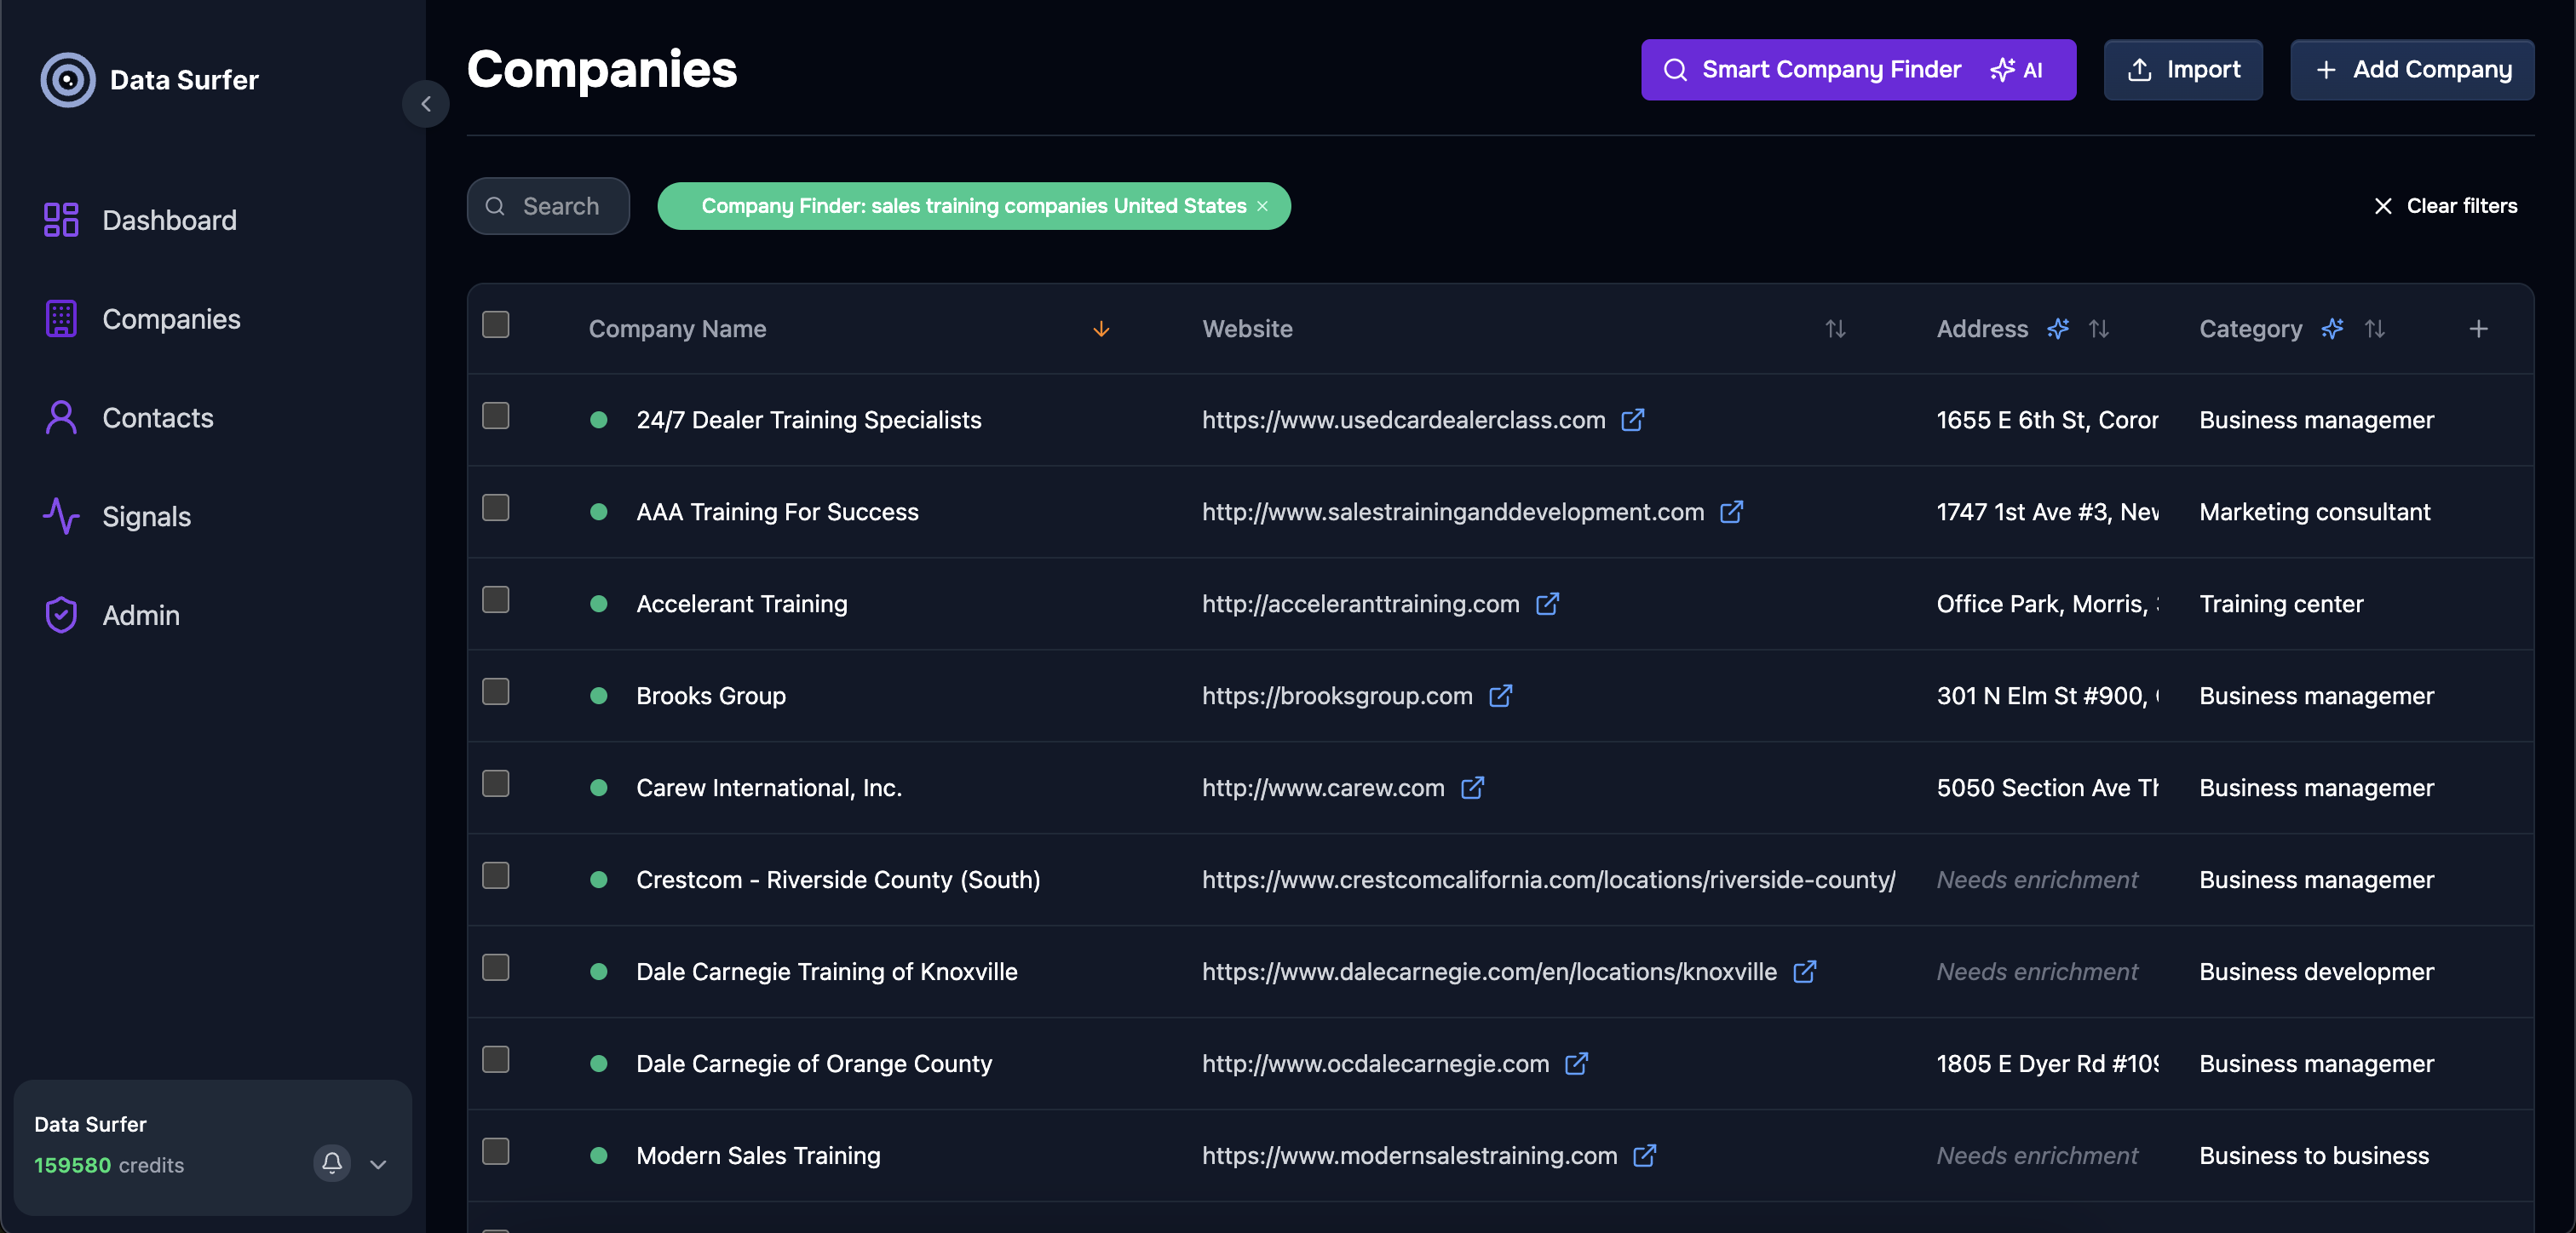Open the Signals panel via its waveform icon
The width and height of the screenshot is (2576, 1233).
click(60, 516)
